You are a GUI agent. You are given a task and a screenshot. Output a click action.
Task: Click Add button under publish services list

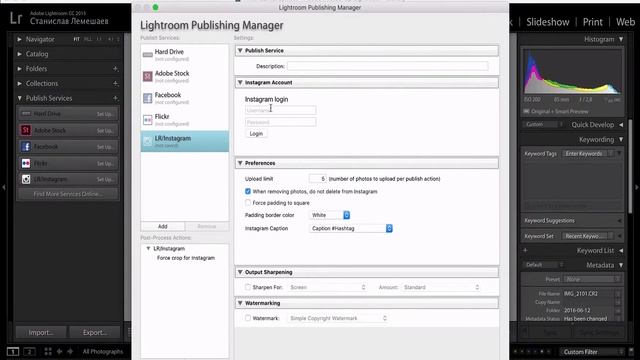coord(162,226)
